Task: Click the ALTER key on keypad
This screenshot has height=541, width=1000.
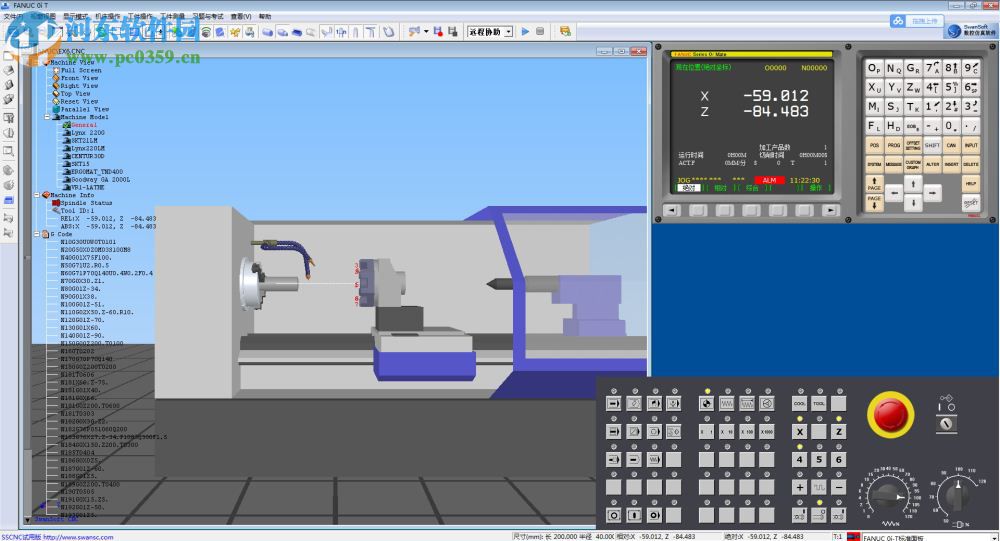Action: [x=932, y=164]
